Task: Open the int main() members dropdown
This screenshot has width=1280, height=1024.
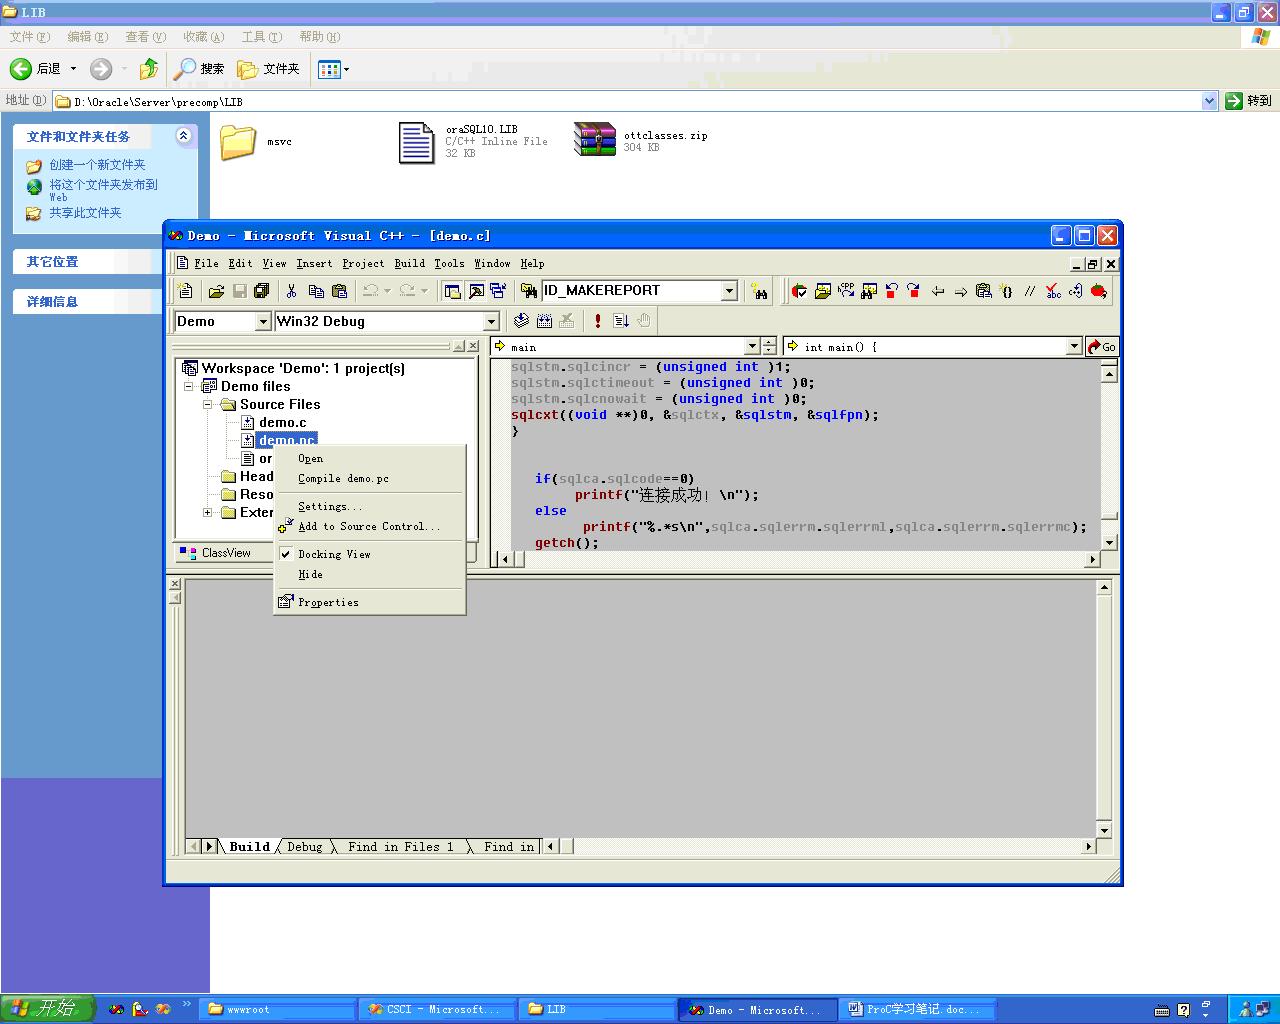Action: pyautogui.click(x=1074, y=346)
